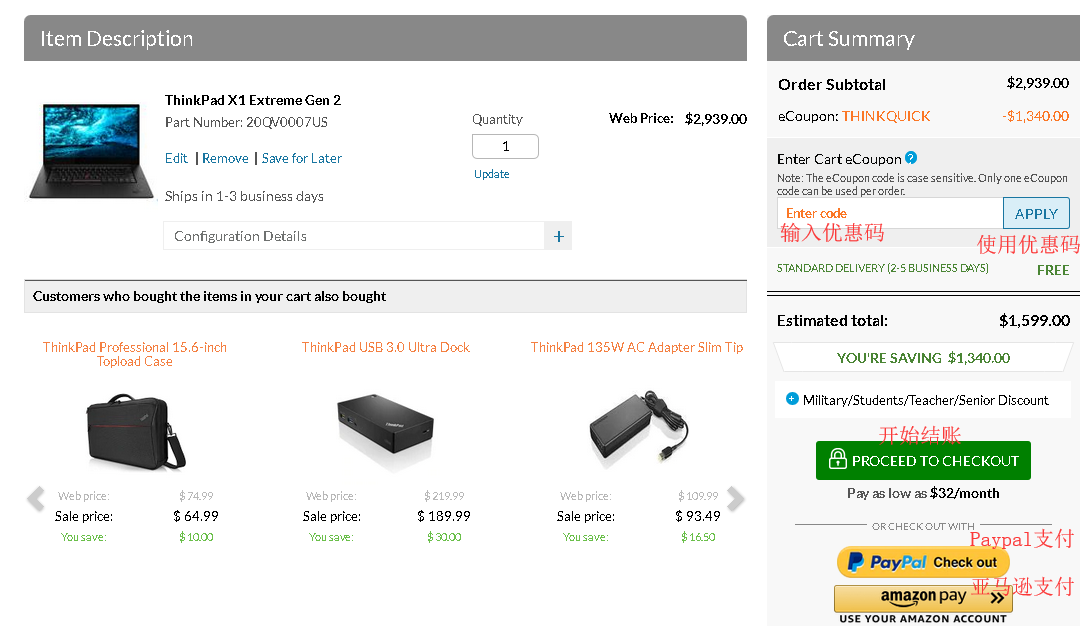Click the Proceed to Checkout button
This screenshot has height=626, width=1089.
pyautogui.click(x=923, y=461)
